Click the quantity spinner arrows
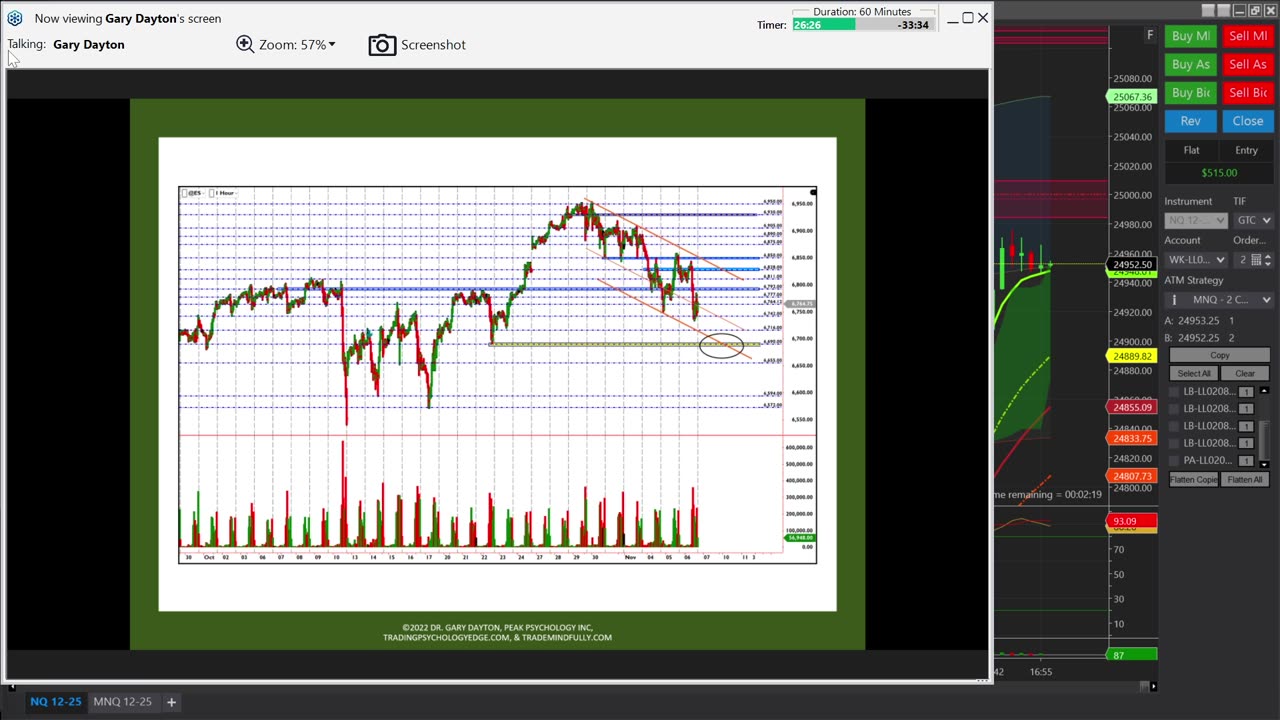Image resolution: width=1280 pixels, height=720 pixels. 1269,260
